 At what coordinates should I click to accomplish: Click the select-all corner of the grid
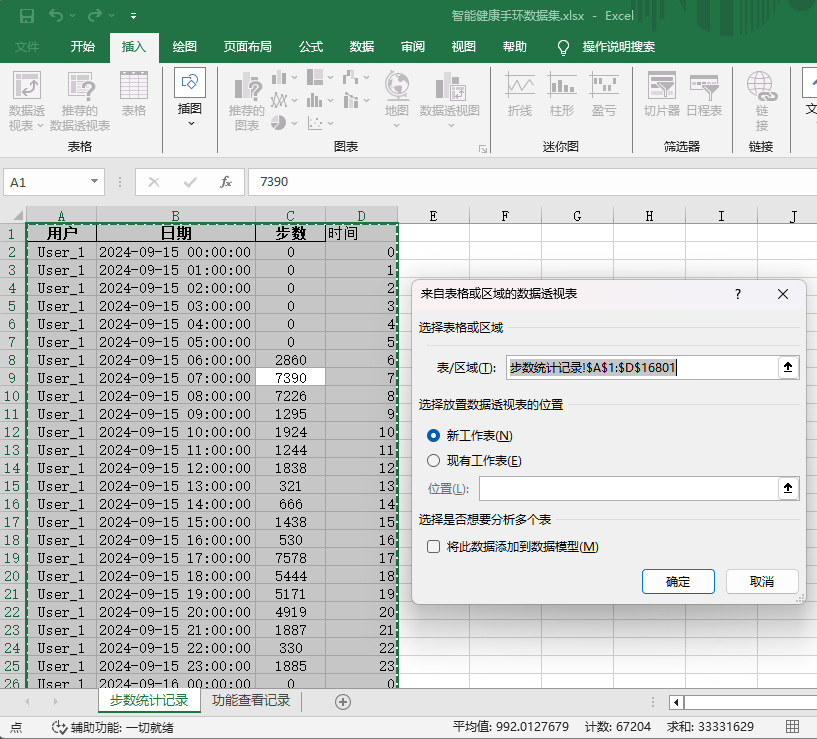click(x=16, y=215)
